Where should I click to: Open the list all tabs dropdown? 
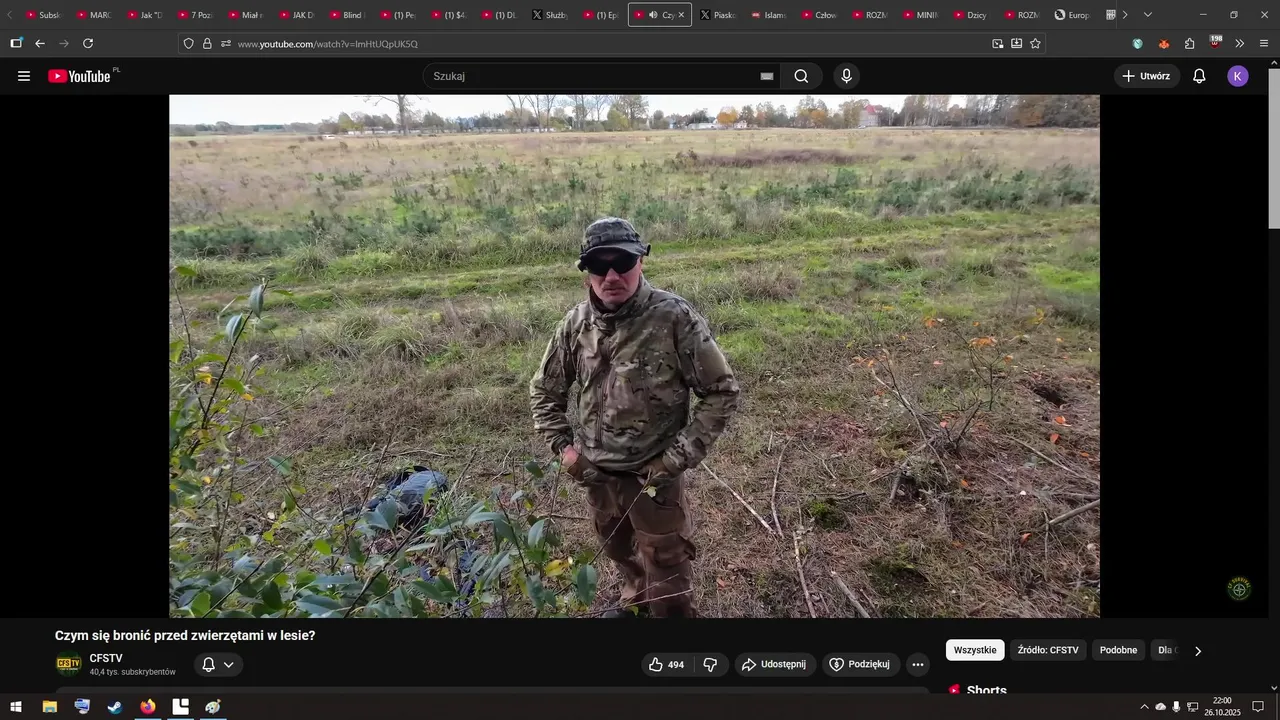point(1148,15)
